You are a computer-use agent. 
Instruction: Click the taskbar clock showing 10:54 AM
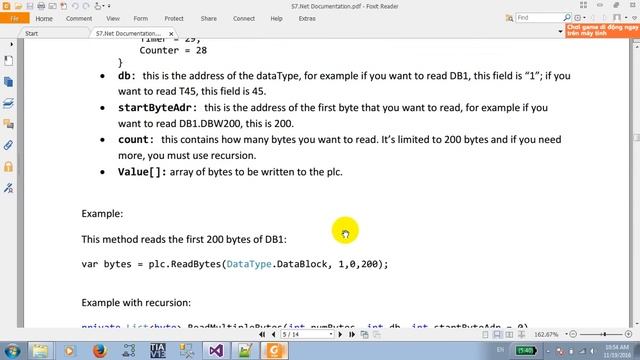point(617,351)
